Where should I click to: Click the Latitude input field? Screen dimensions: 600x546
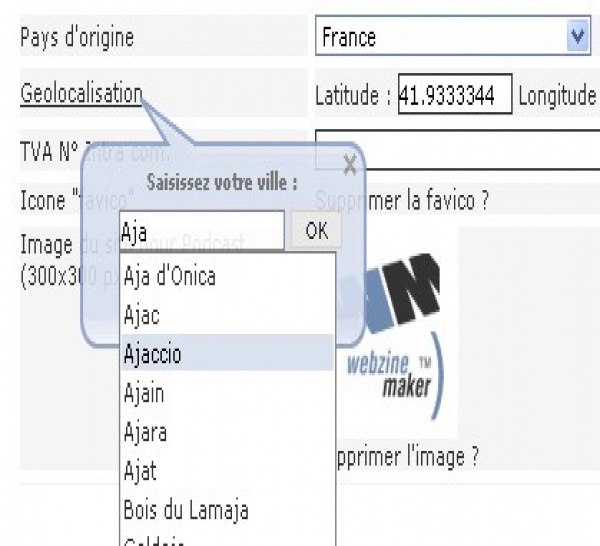pos(455,95)
